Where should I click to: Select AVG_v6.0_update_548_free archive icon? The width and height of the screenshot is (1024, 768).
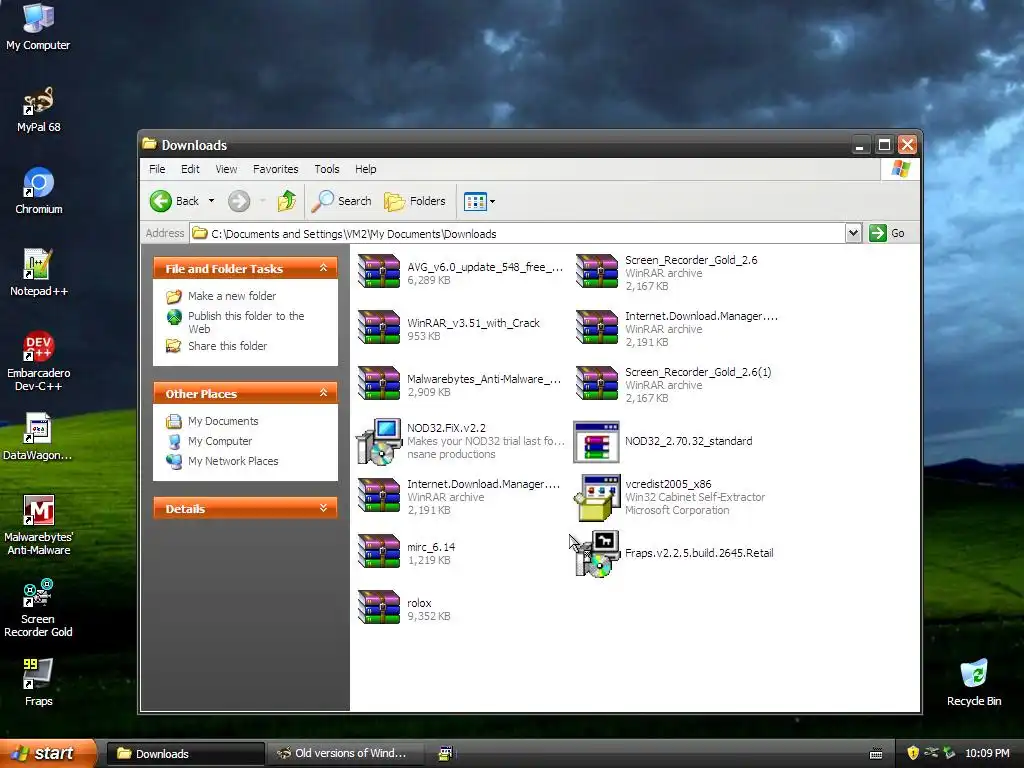click(379, 271)
